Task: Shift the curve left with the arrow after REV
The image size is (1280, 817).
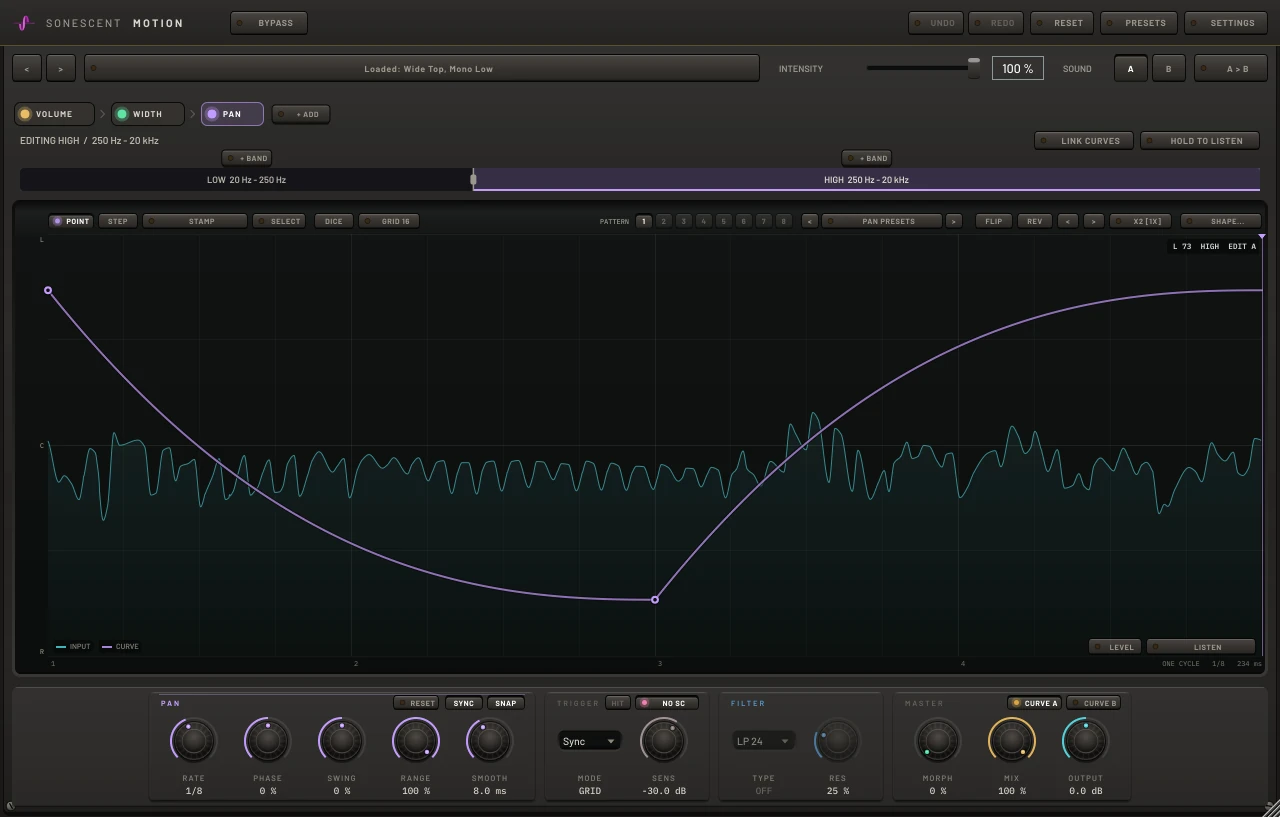Action: pyautogui.click(x=1068, y=221)
